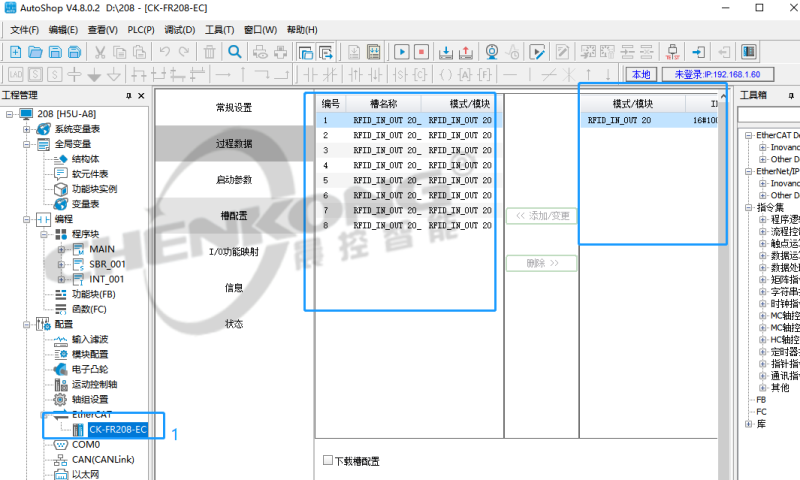Image resolution: width=800 pixels, height=480 pixels.
Task: Click the Download to PLC icon
Action: click(447, 51)
